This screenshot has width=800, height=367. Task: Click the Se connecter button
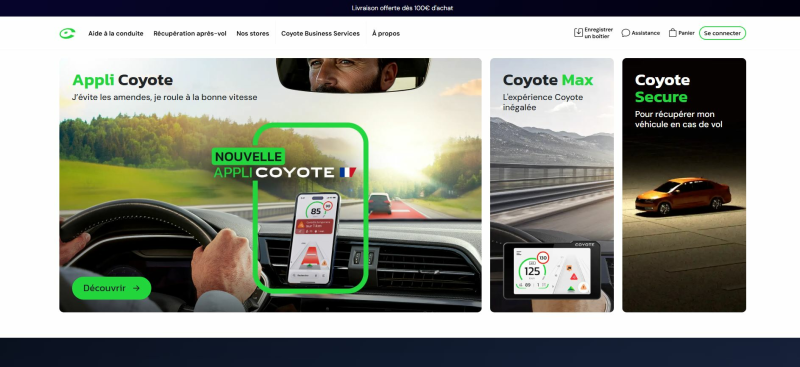722,33
